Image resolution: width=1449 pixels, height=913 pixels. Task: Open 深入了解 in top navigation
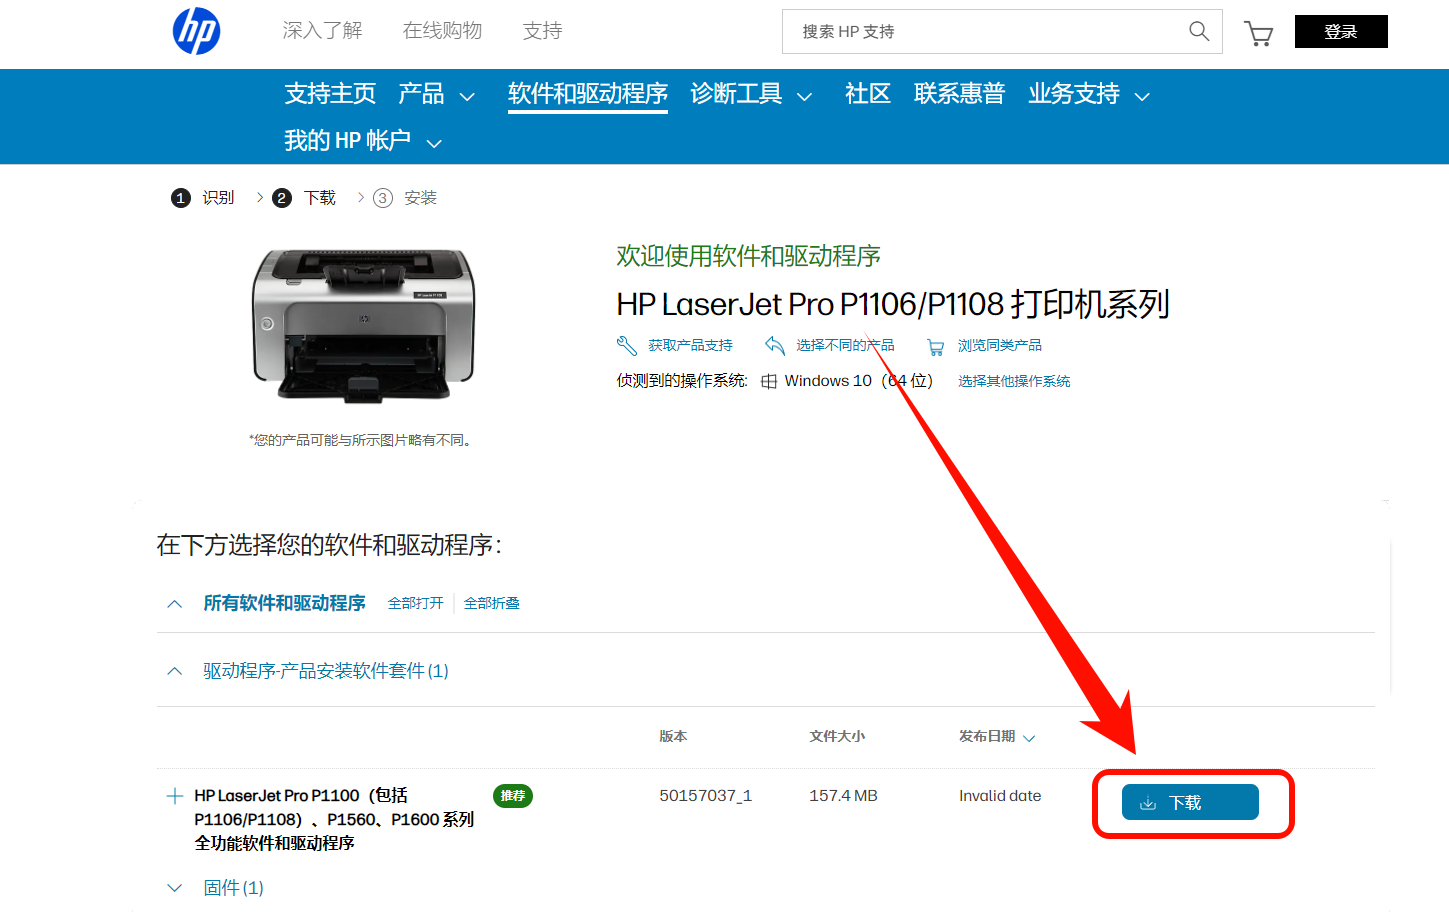[x=322, y=31]
